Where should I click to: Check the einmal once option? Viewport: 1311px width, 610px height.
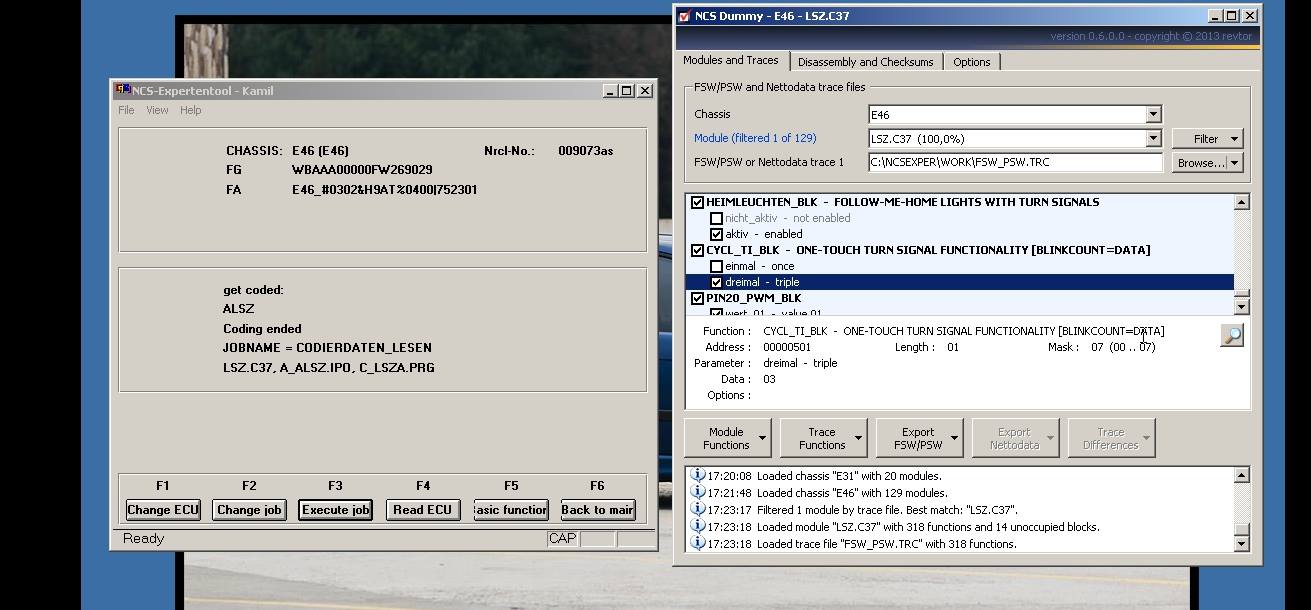(x=716, y=266)
